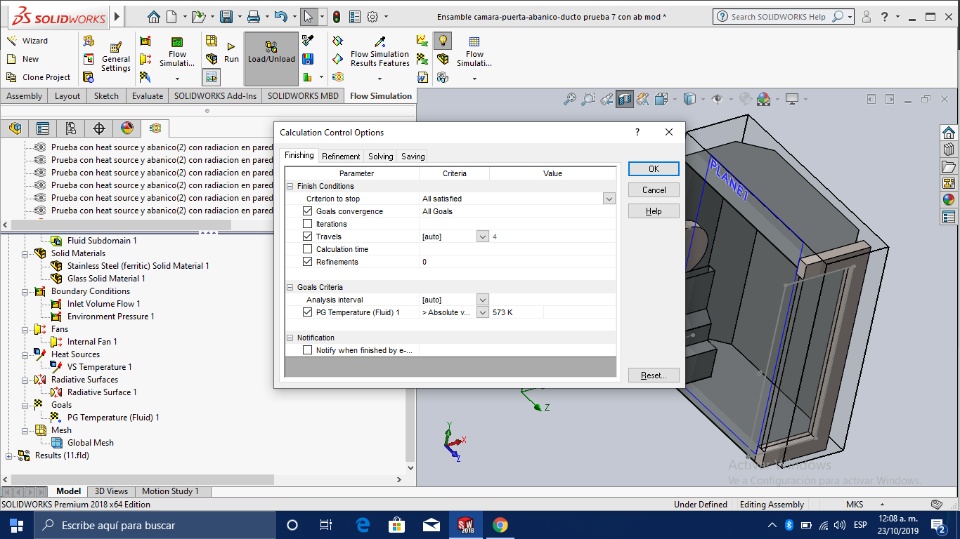960x539 pixels.
Task: Open Microsoft Edge from taskbar
Action: [362, 525]
